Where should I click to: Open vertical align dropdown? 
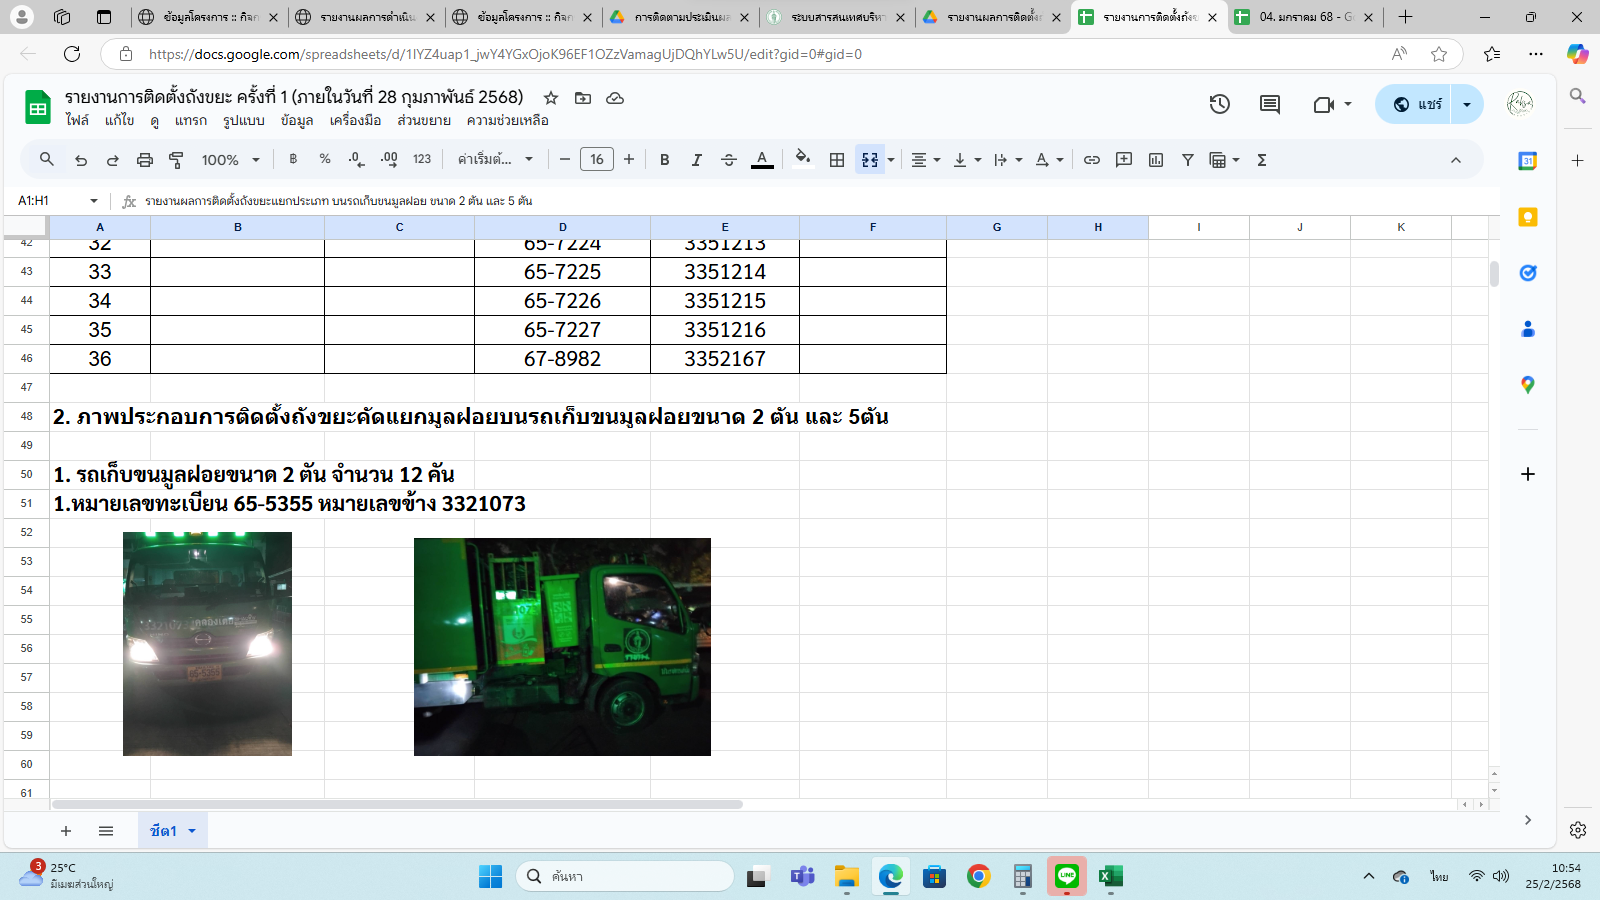point(967,160)
